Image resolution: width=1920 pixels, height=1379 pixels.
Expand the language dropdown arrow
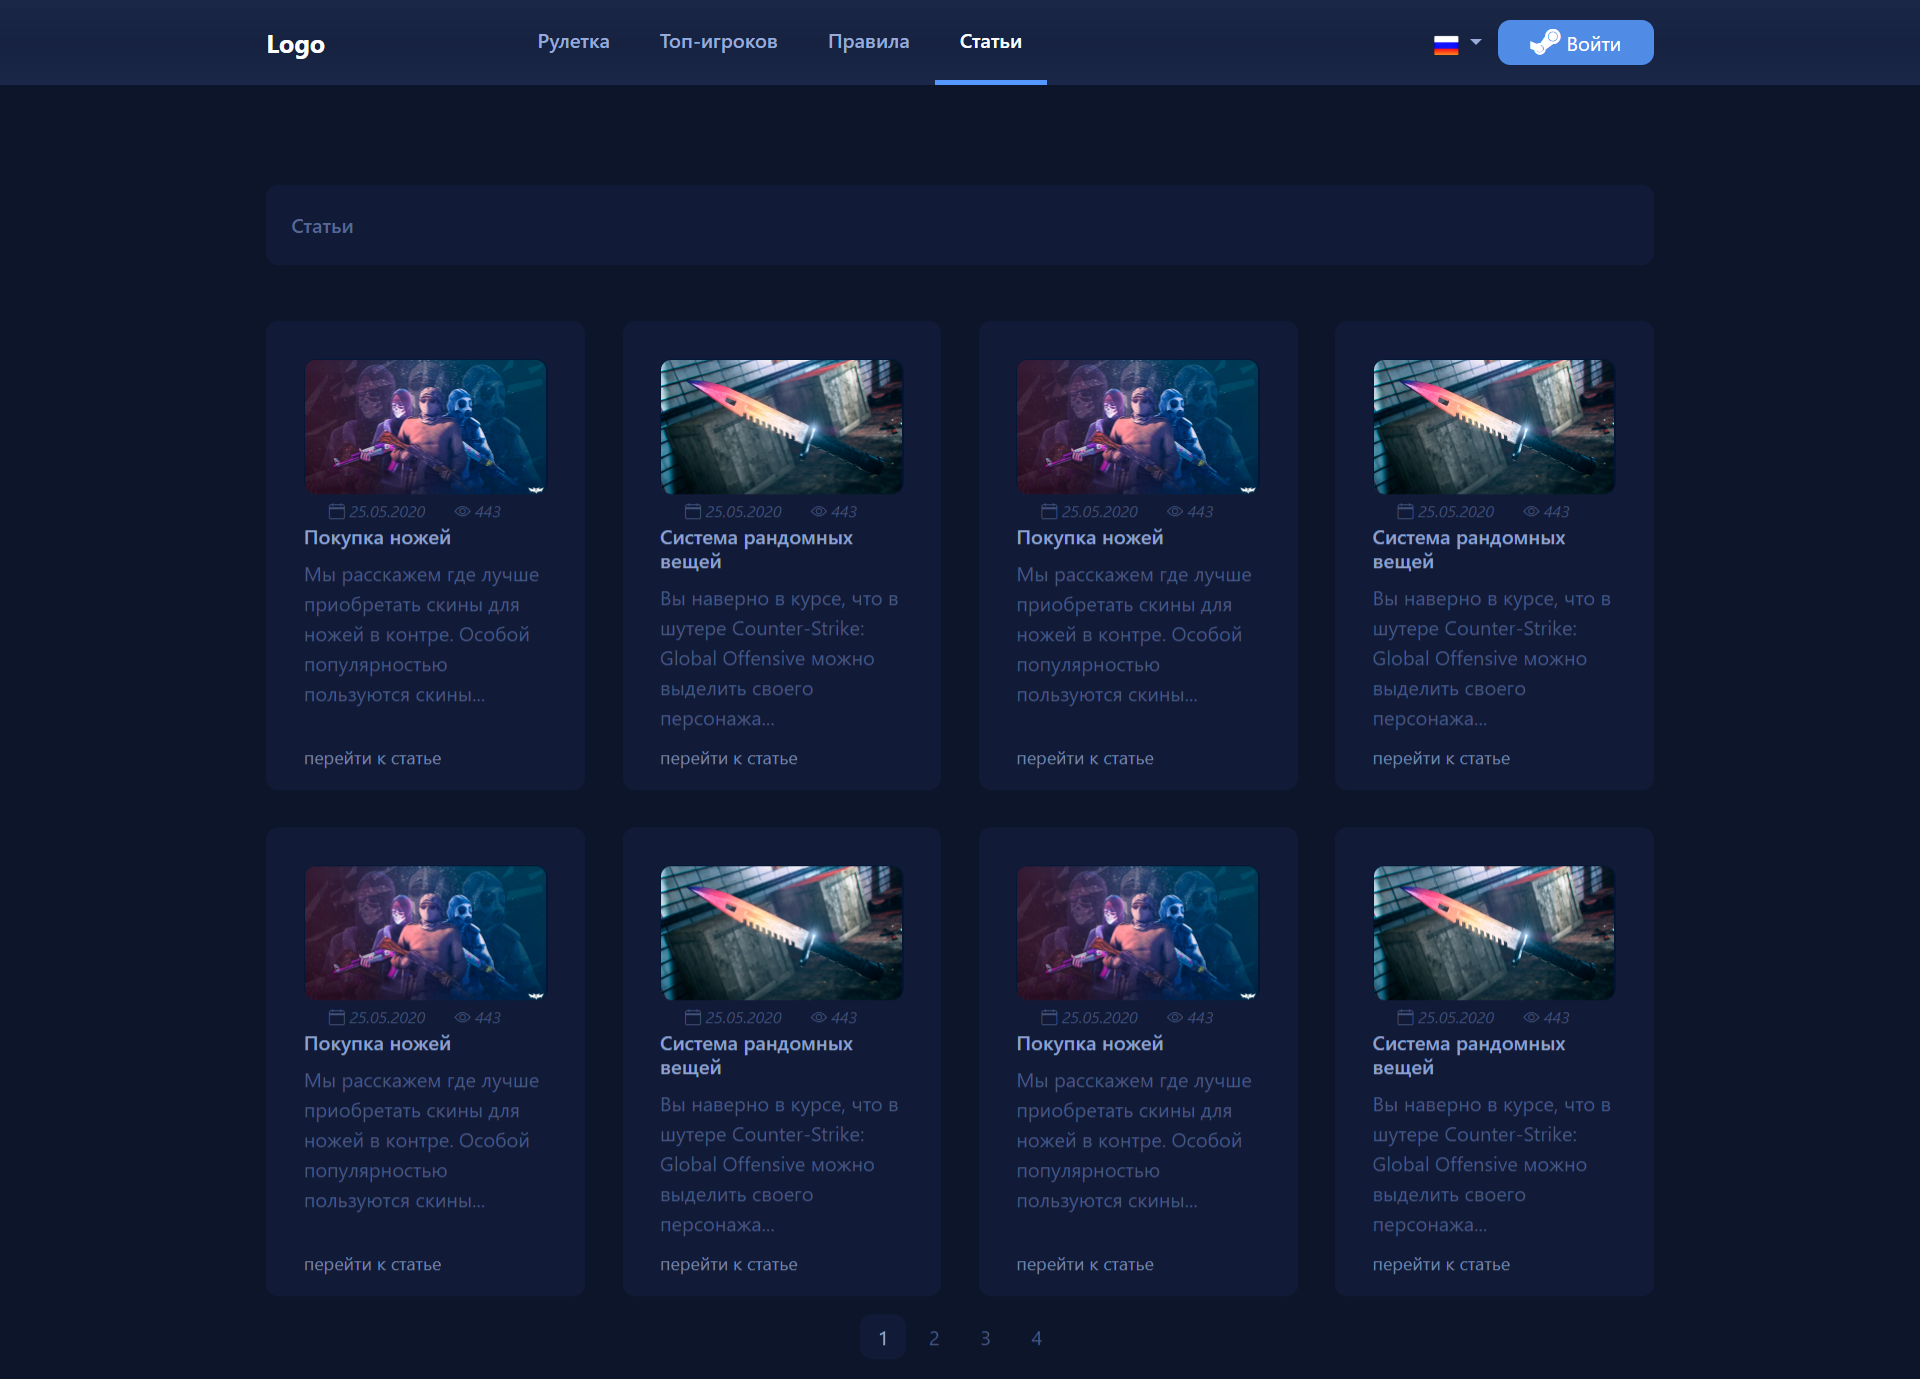pyautogui.click(x=1476, y=42)
